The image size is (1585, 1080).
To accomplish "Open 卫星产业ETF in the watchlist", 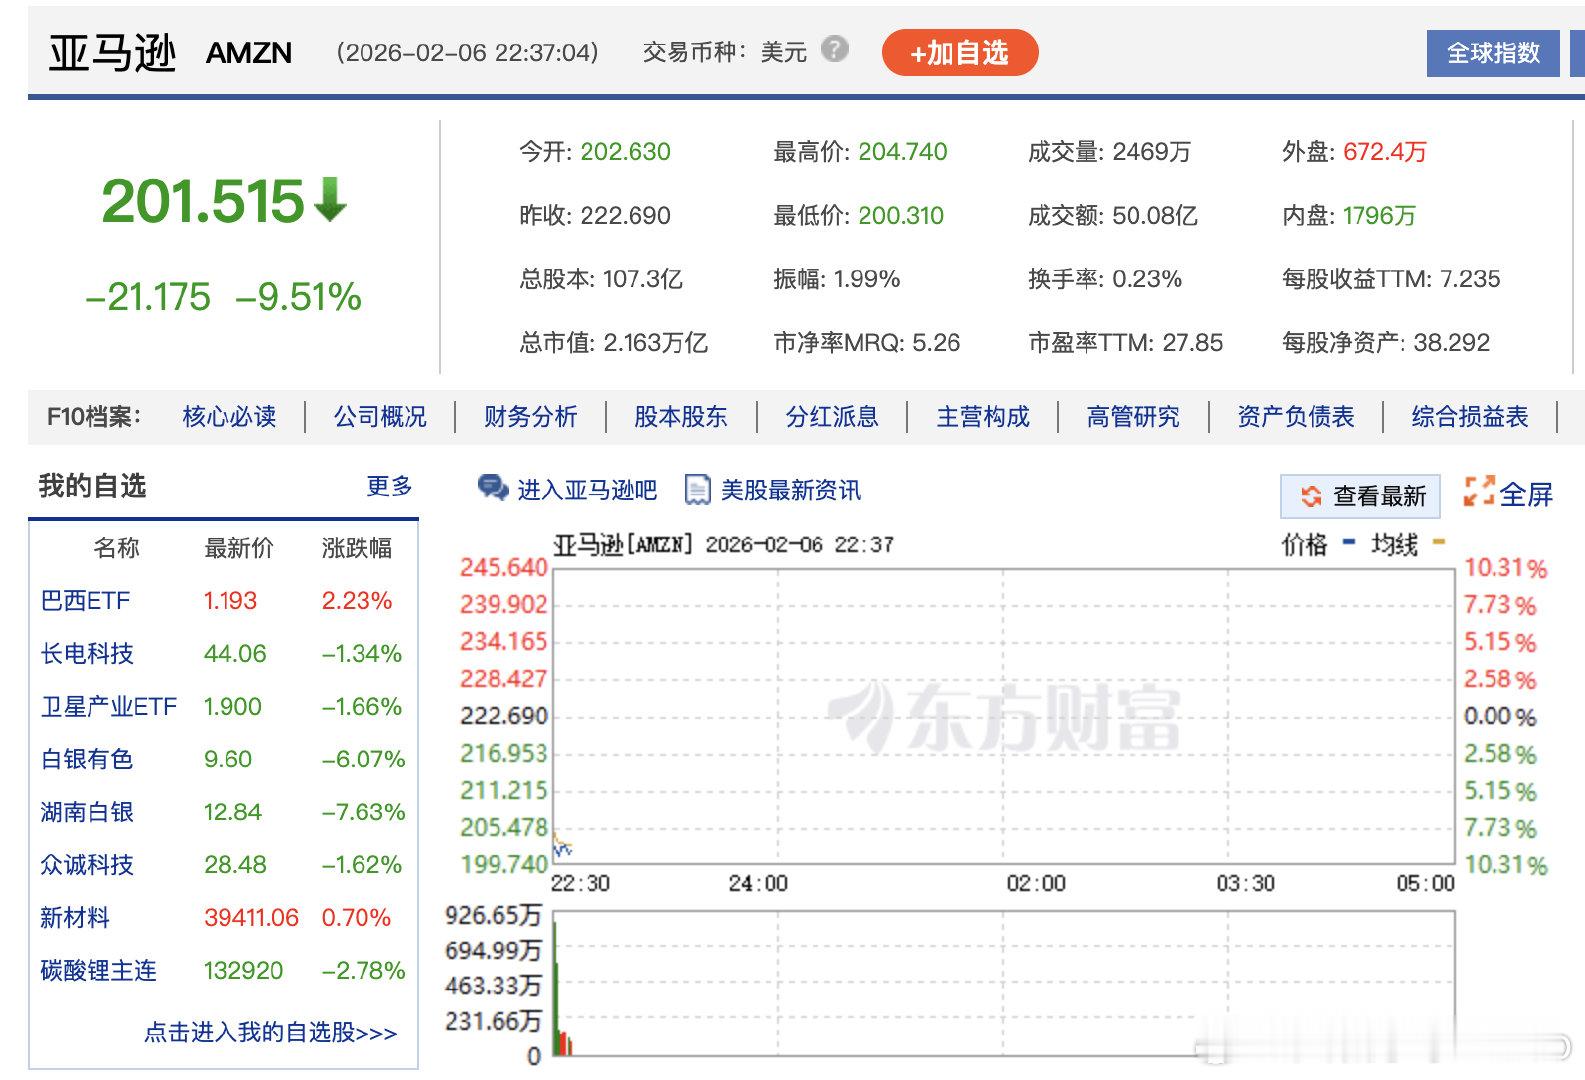I will pos(109,707).
